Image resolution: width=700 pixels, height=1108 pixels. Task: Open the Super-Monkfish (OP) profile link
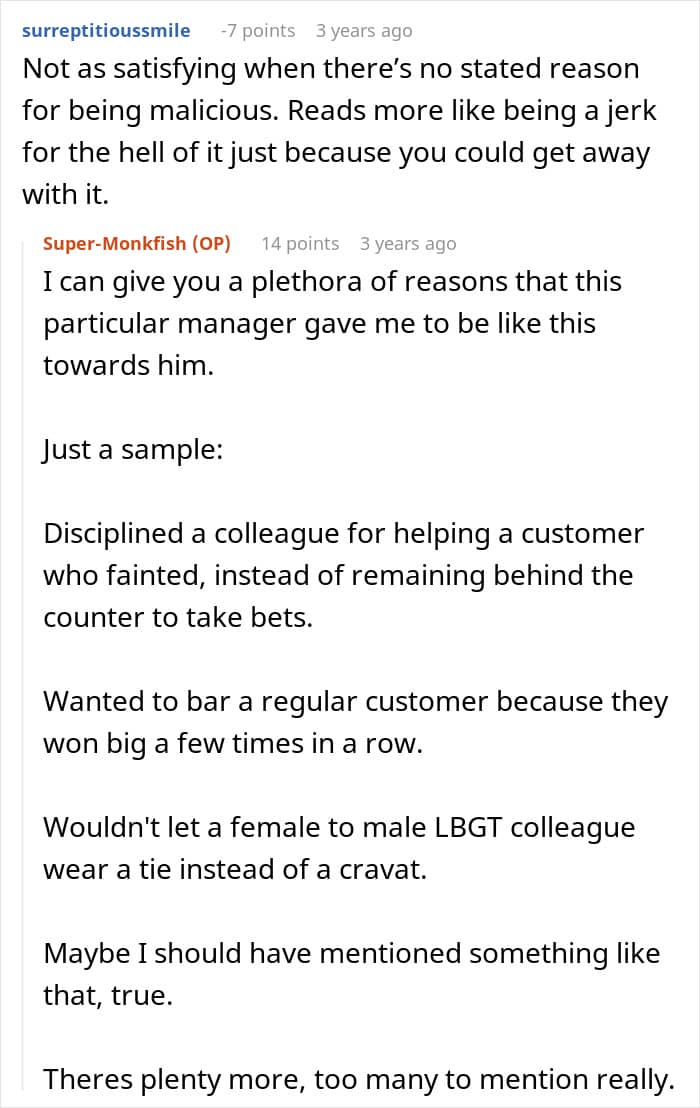coord(137,244)
